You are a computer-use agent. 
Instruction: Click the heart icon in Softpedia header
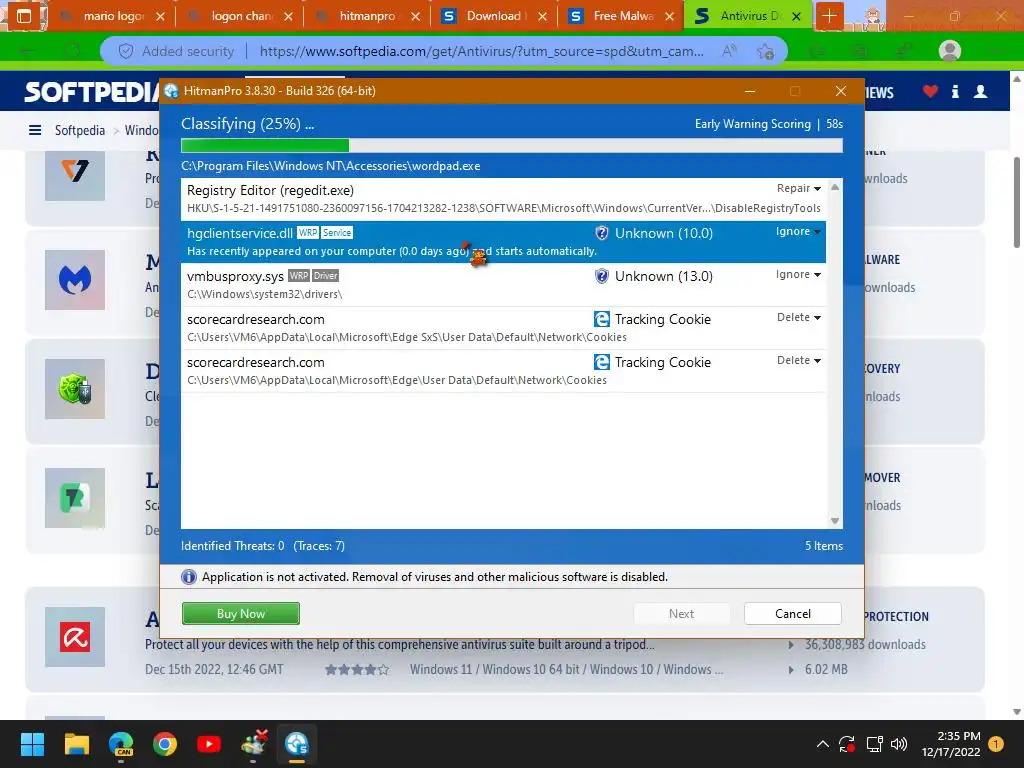930,91
